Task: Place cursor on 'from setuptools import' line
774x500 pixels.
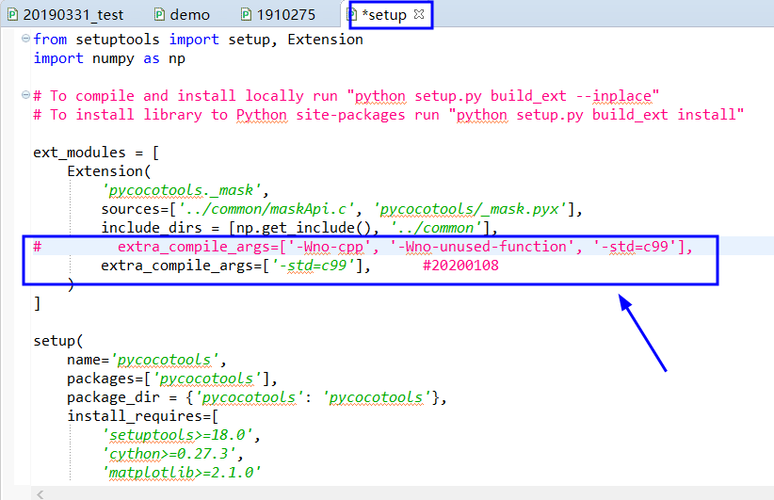Action: (x=198, y=39)
